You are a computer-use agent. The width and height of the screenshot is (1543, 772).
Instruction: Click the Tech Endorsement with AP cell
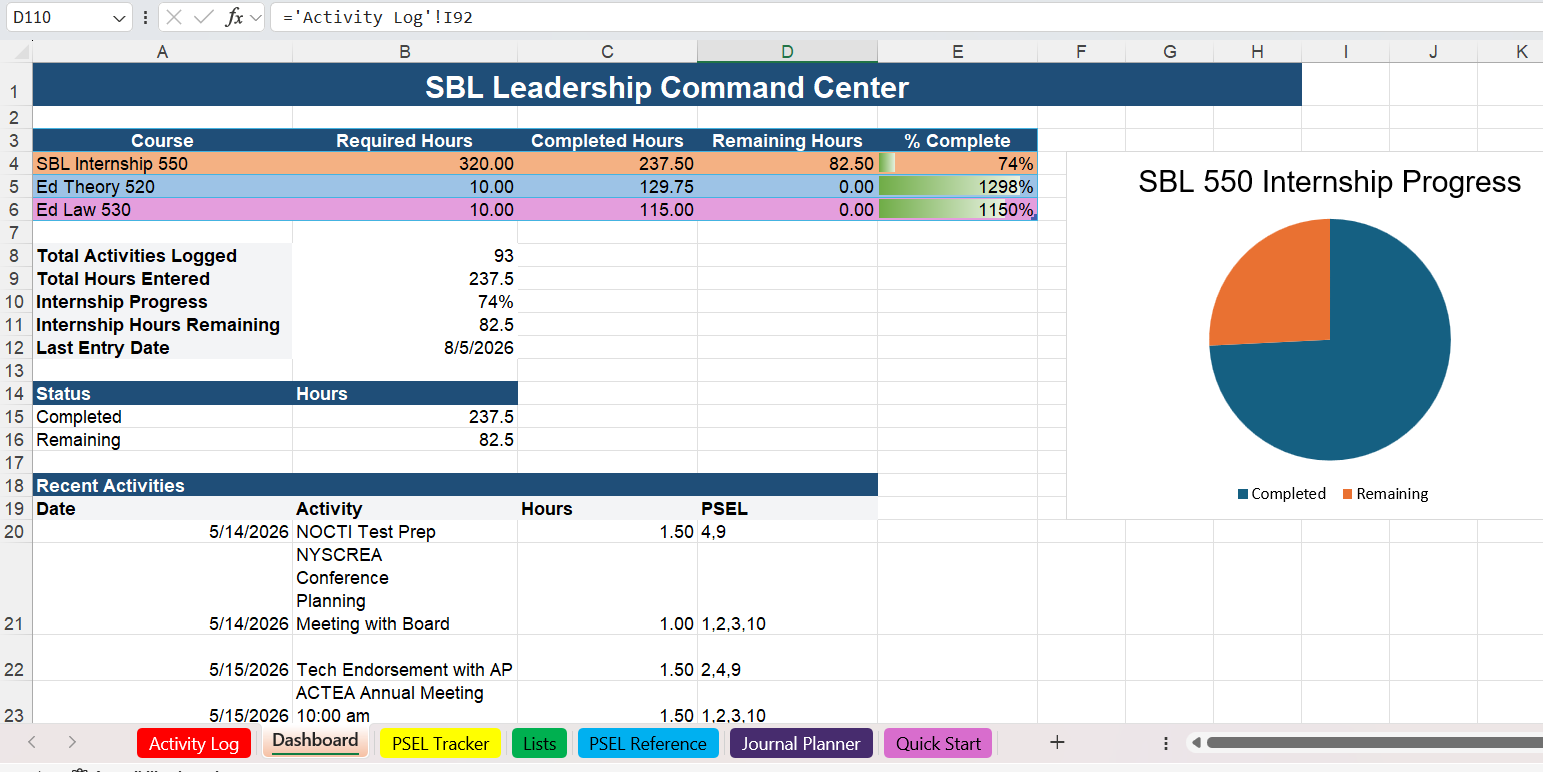click(x=405, y=658)
